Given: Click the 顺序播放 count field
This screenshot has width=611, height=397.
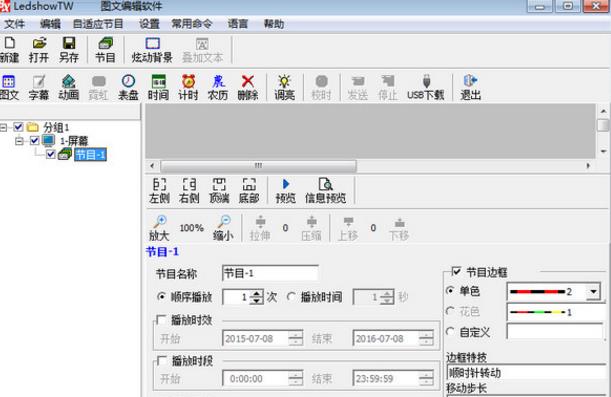Looking at the screenshot, I should coord(236,297).
